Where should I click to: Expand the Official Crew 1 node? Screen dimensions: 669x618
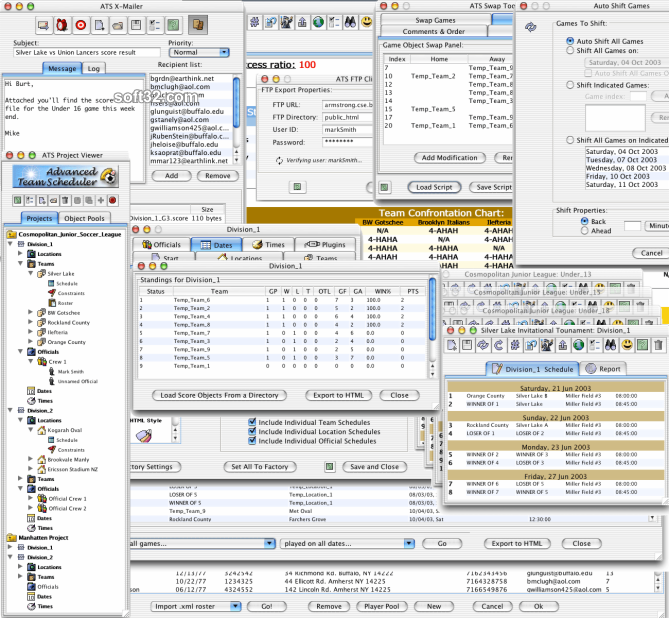30,498
